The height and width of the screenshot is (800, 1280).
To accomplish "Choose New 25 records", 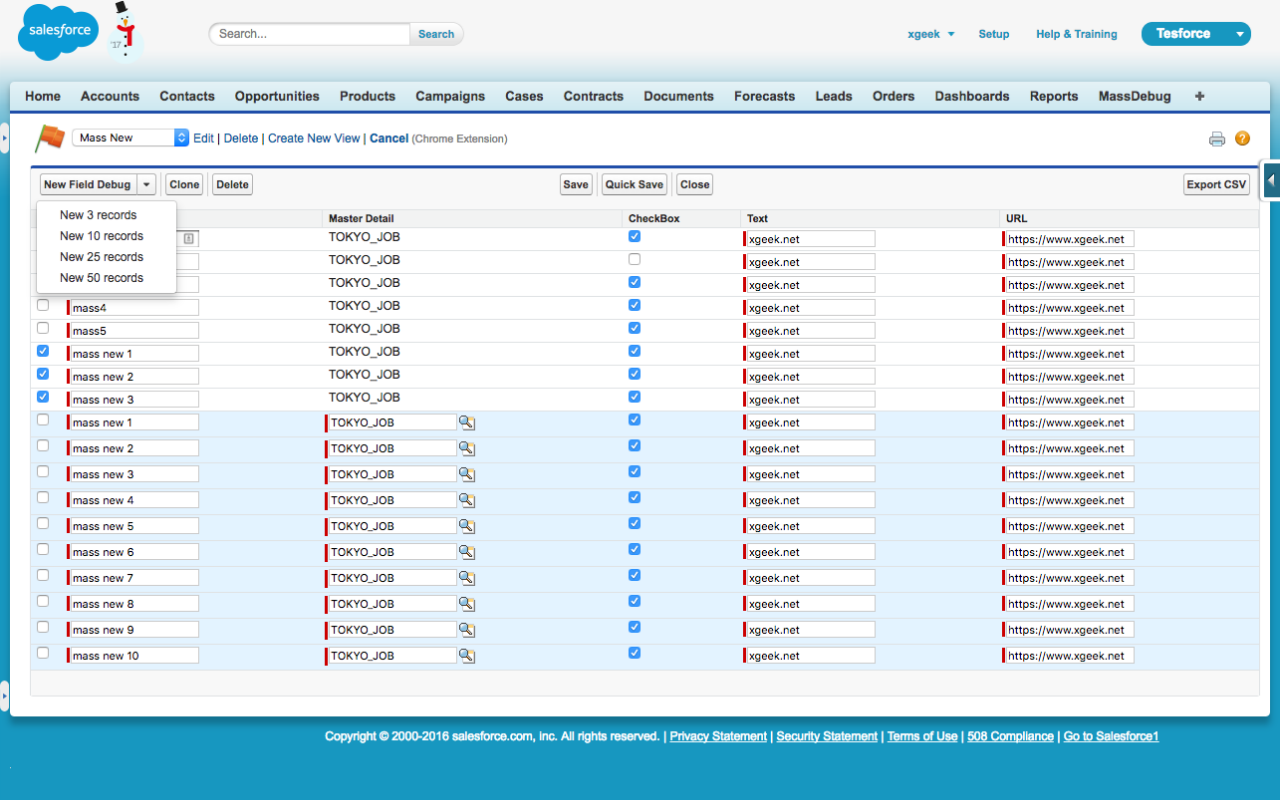I will tap(101, 257).
